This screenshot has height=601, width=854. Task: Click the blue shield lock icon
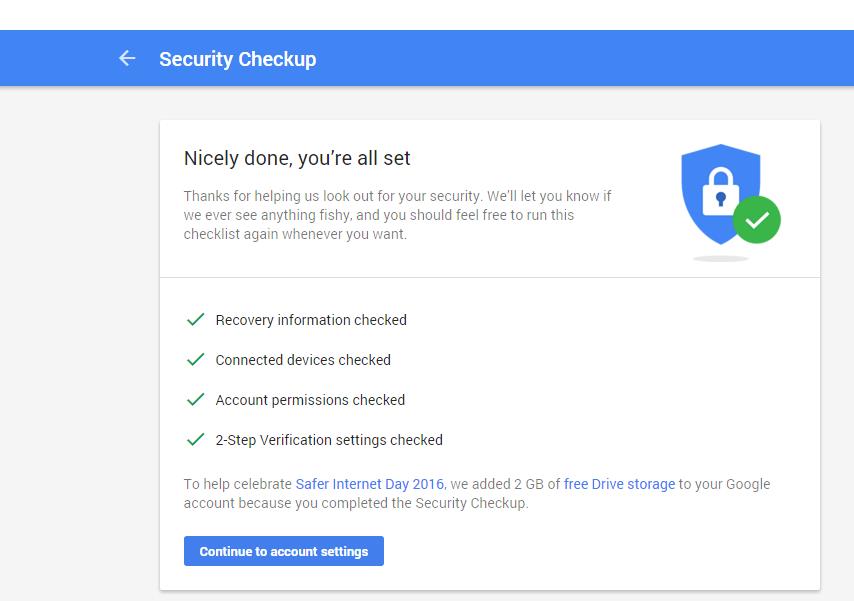[x=720, y=194]
